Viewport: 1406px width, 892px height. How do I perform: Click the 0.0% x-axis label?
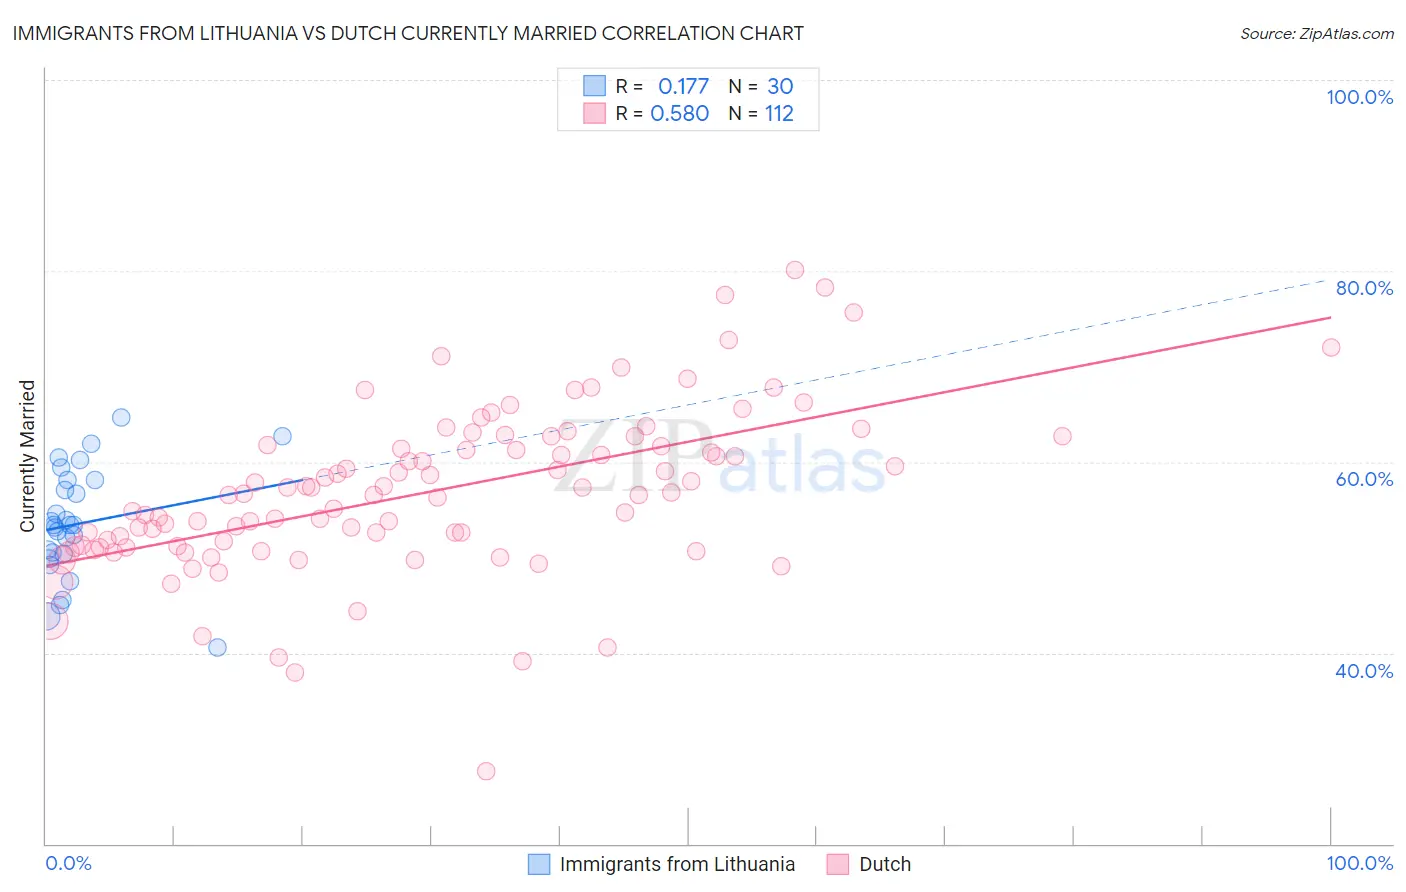click(68, 863)
